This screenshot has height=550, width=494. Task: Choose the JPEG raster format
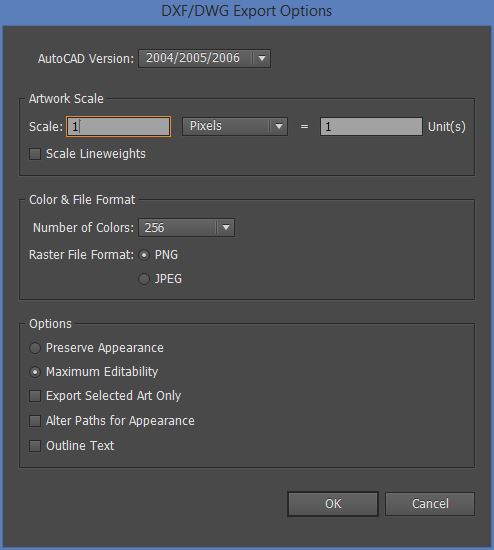pyautogui.click(x=144, y=279)
